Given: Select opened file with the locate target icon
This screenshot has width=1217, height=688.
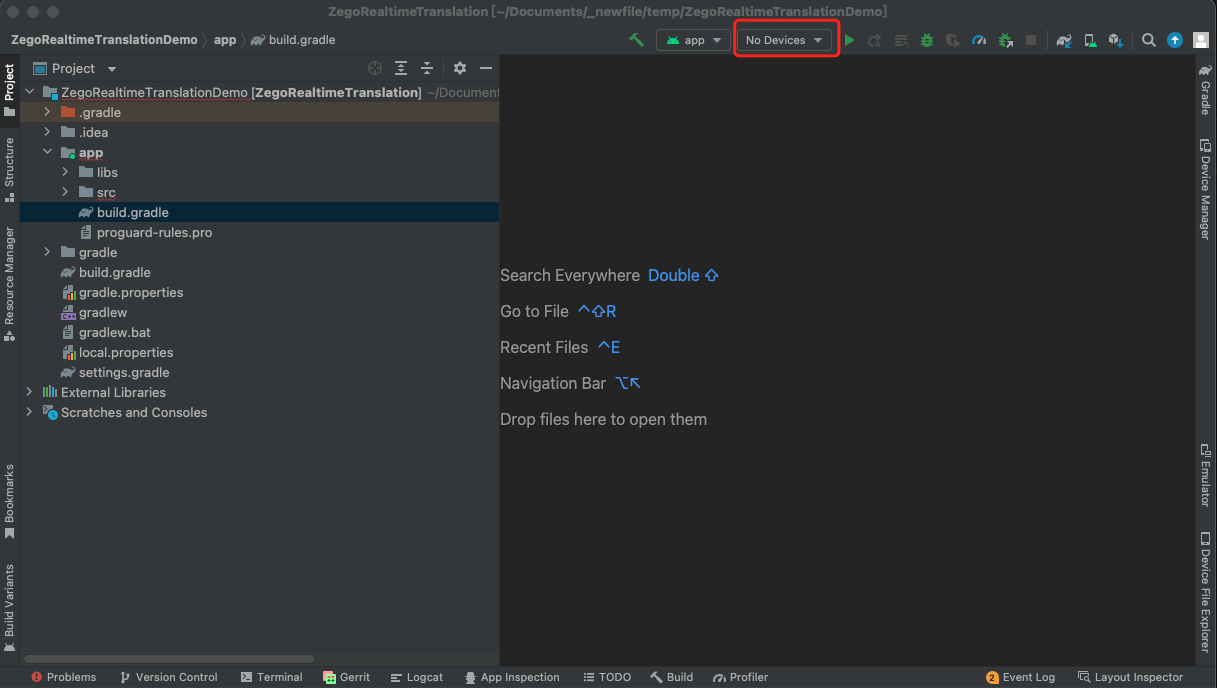Looking at the screenshot, I should (x=375, y=68).
